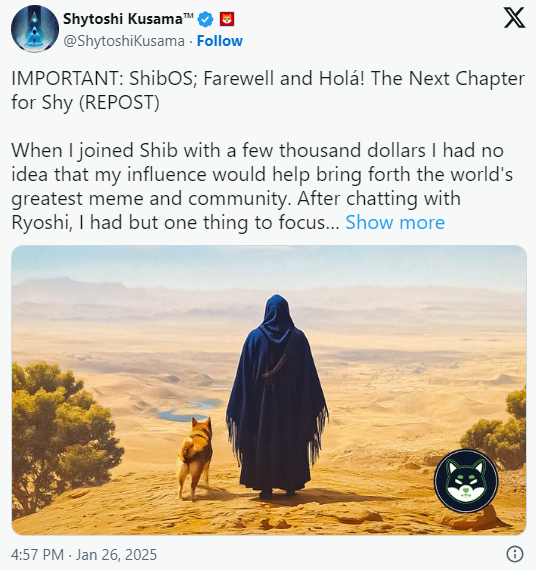This screenshot has height=571, width=536.
Task: Follow the Shytoshi Kusama account
Action: click(x=220, y=41)
